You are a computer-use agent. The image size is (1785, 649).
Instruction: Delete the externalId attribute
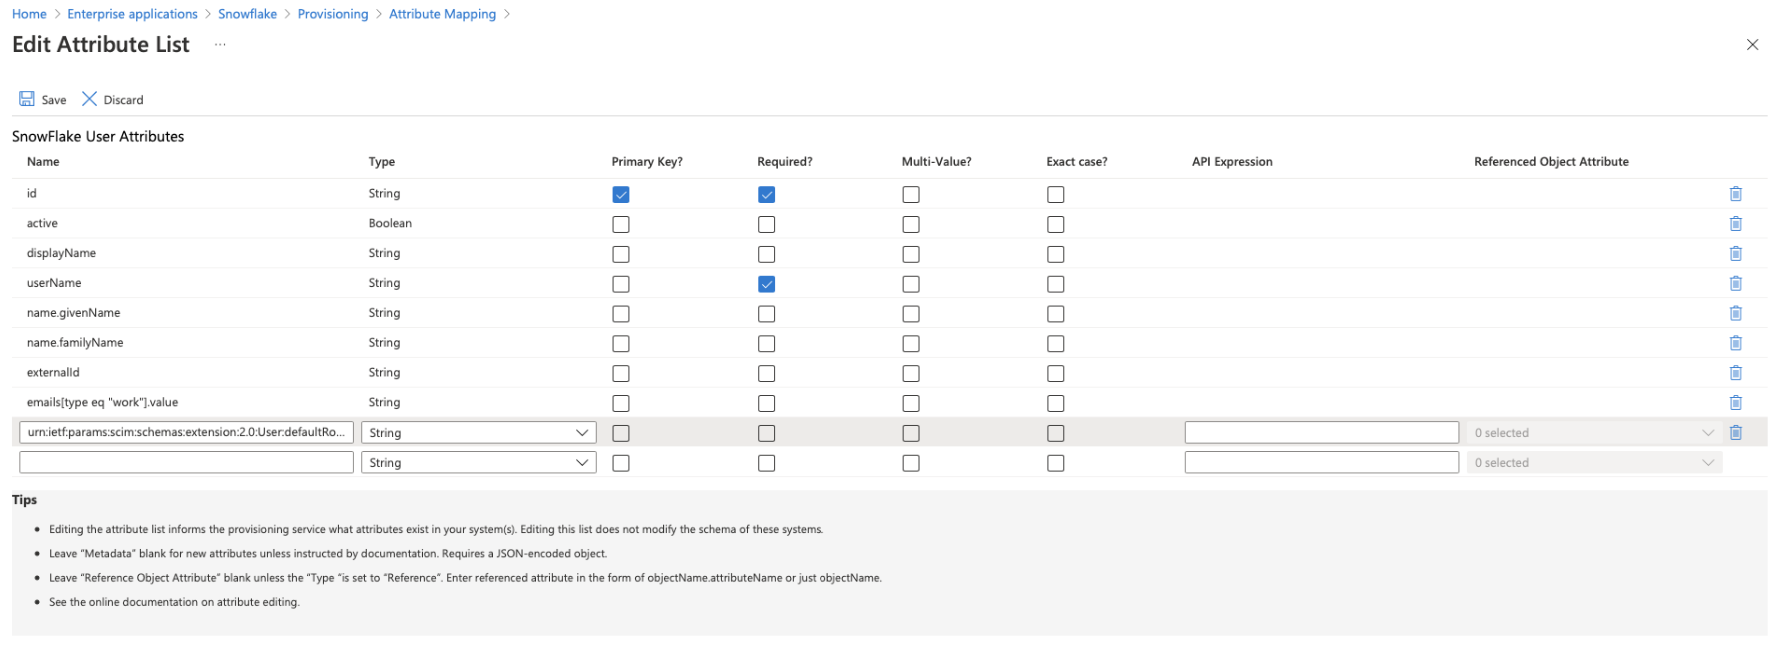coord(1735,373)
